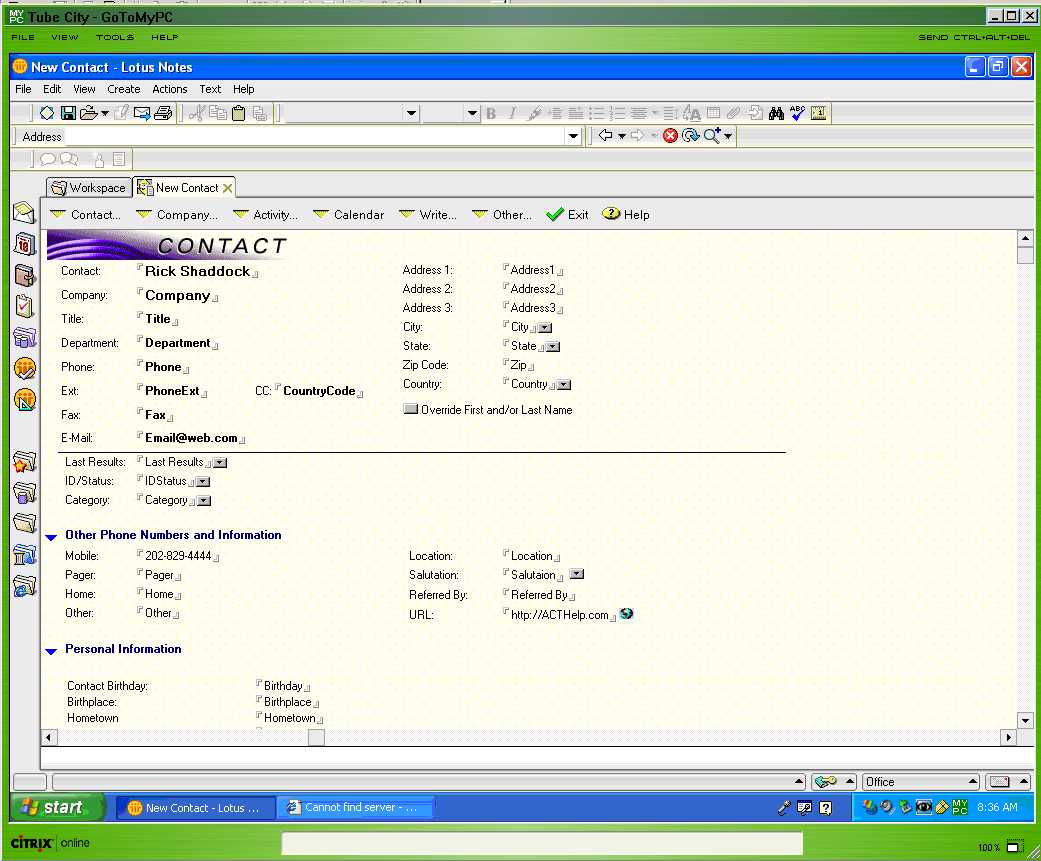Click the Activity... action button

point(266,214)
